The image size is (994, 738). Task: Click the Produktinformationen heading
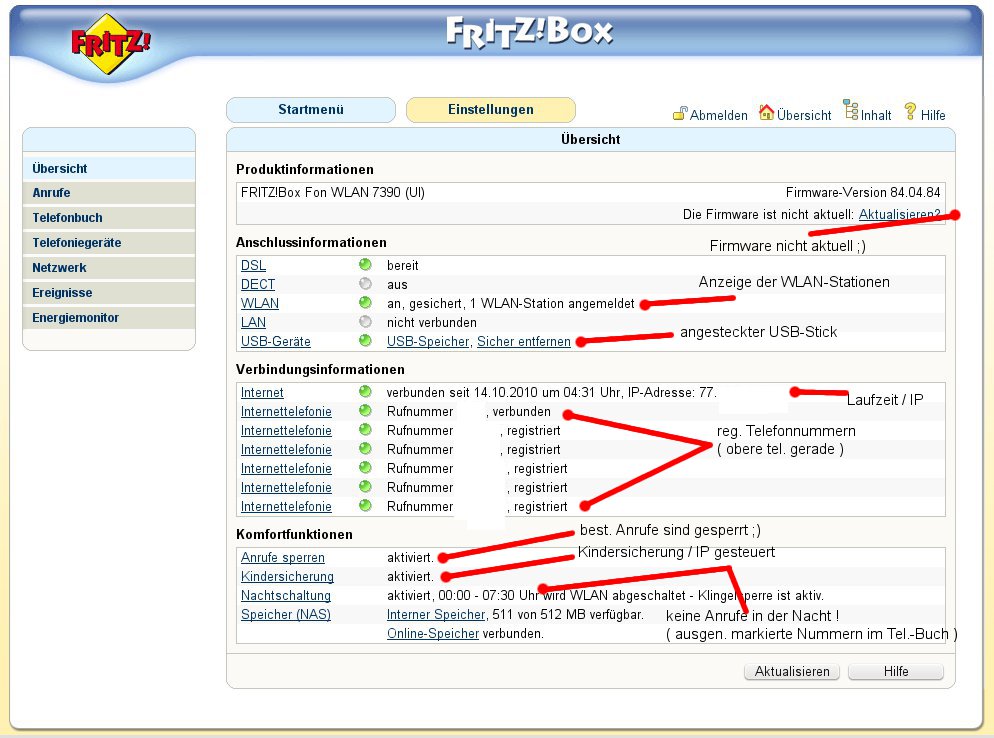pos(305,169)
